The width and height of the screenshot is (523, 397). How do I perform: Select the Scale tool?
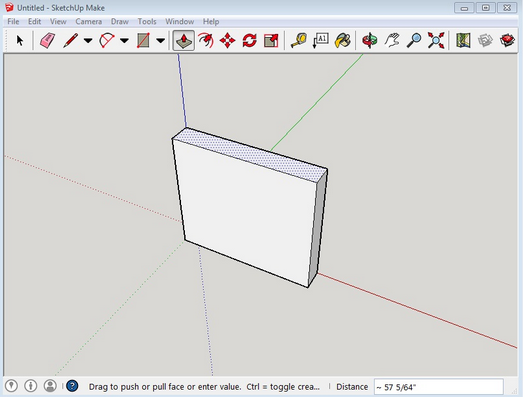tap(271, 41)
